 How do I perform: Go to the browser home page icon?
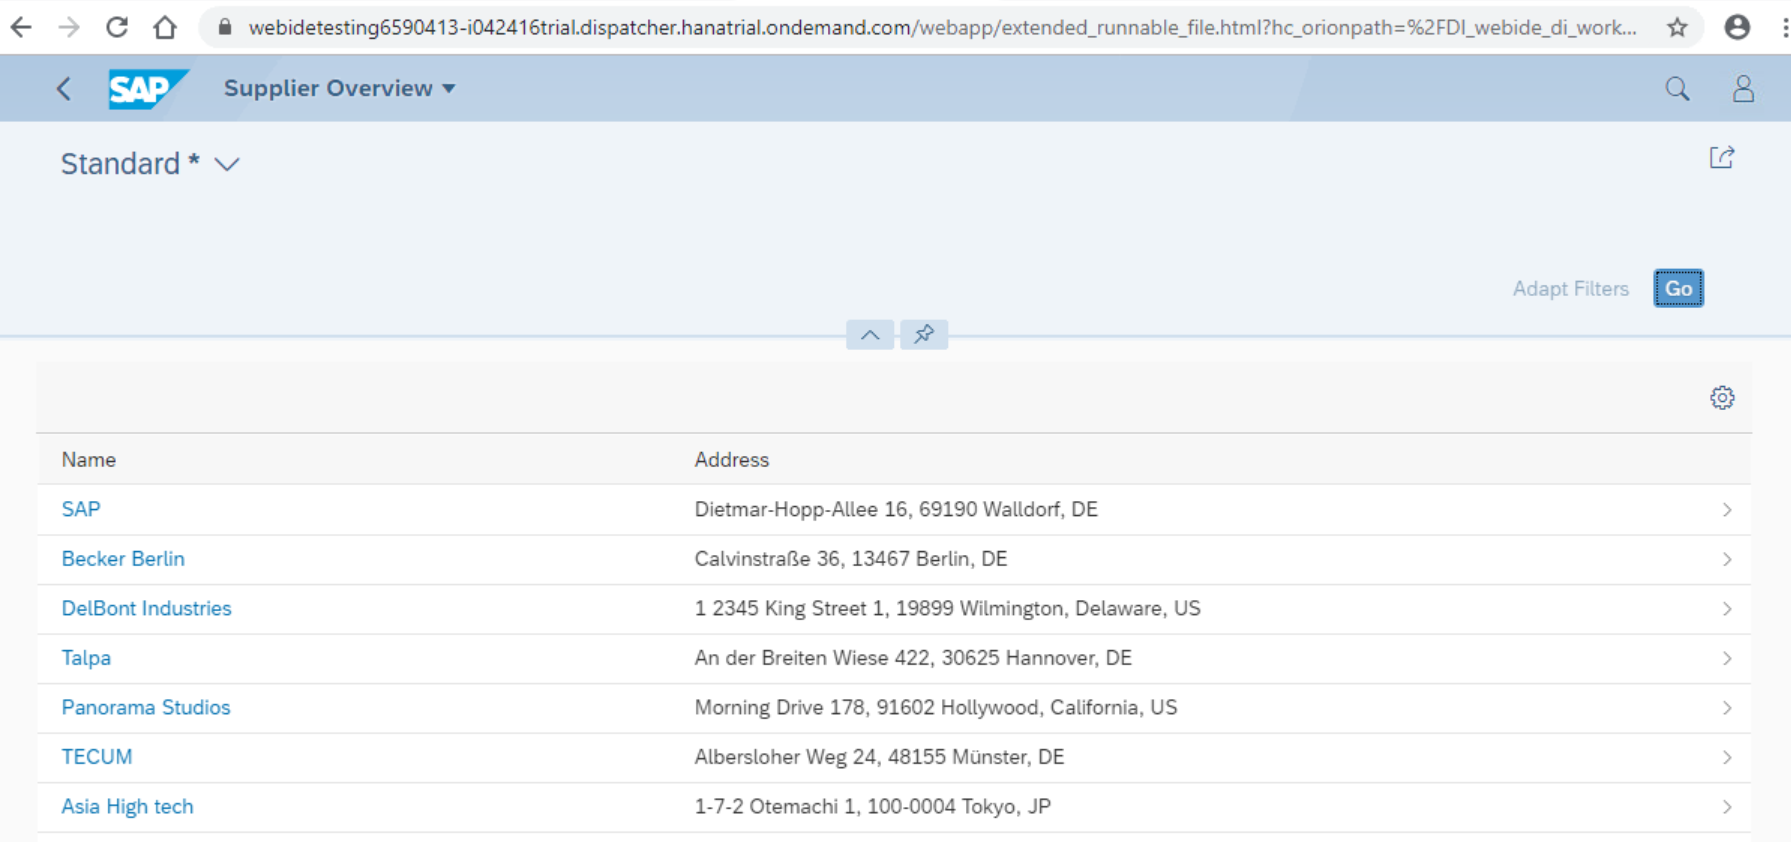[x=165, y=27]
